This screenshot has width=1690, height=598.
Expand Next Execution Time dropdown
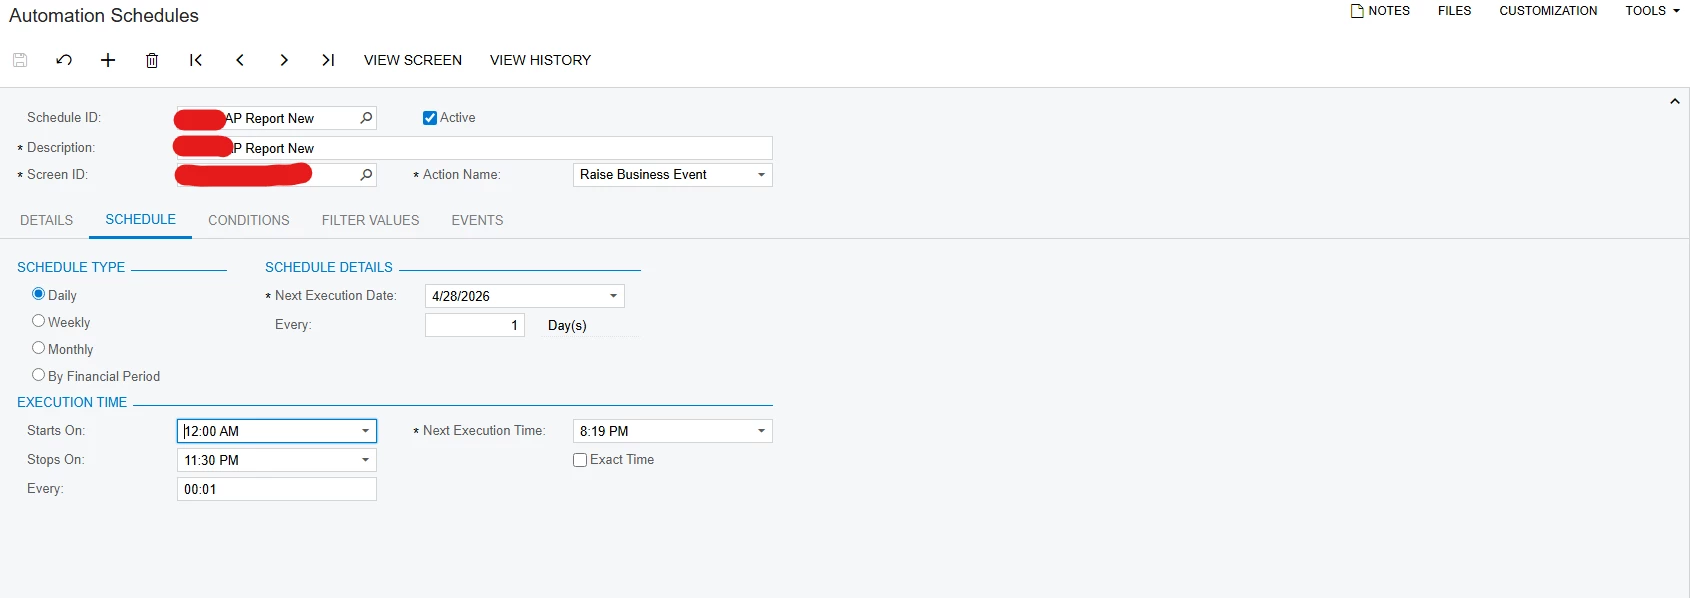762,431
